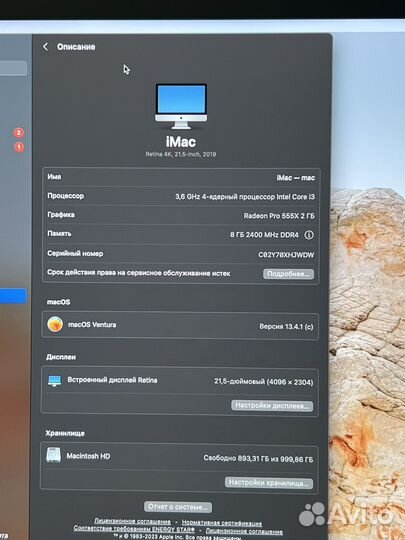The image size is (405, 540).
Task: Open memory info icon next to 8 ГБ DDR4
Action: (x=309, y=235)
